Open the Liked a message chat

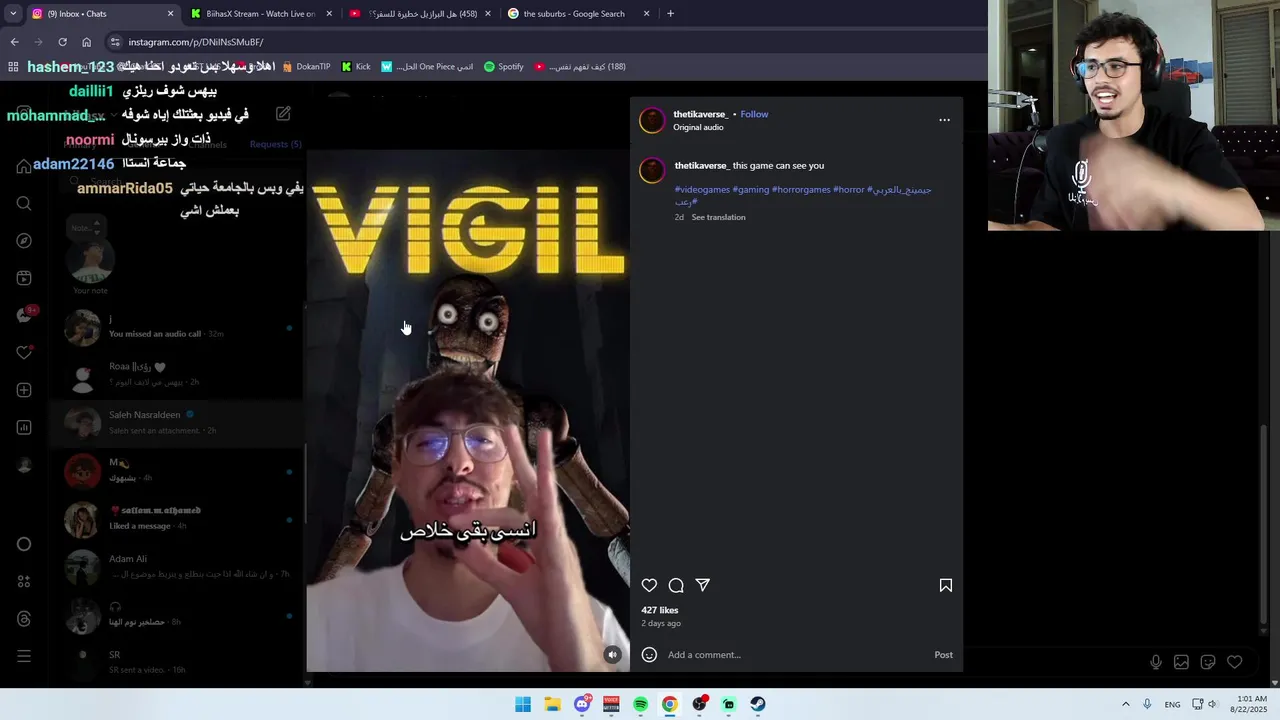coord(175,518)
